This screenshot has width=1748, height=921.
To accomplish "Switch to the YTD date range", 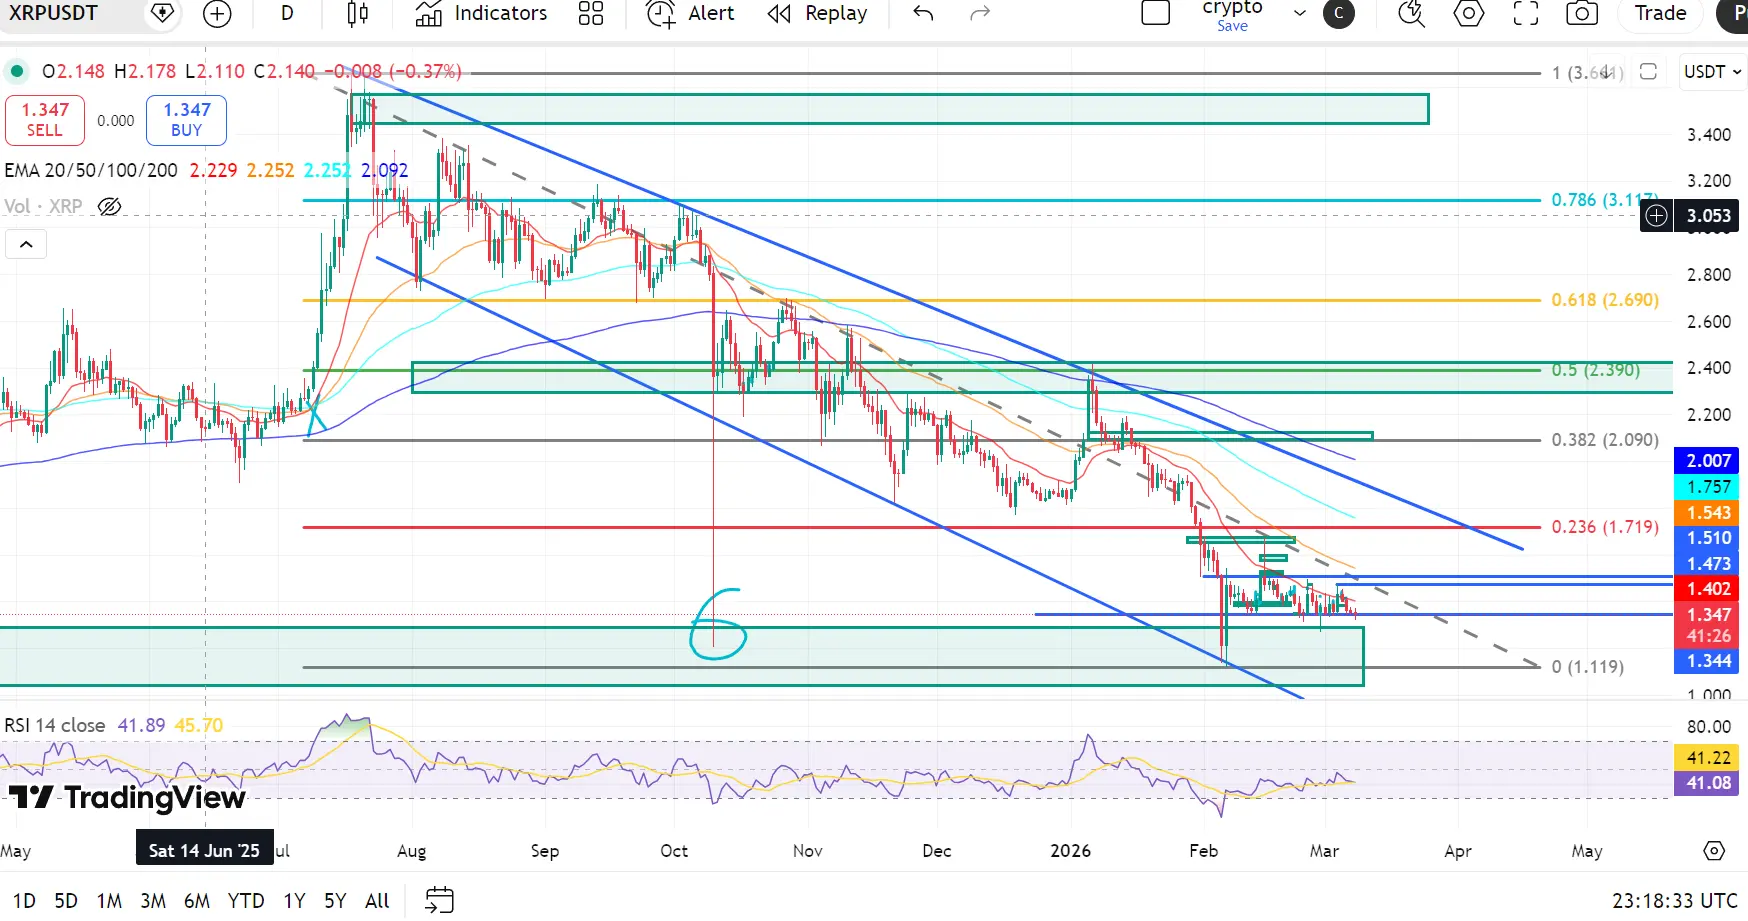I will click(246, 901).
